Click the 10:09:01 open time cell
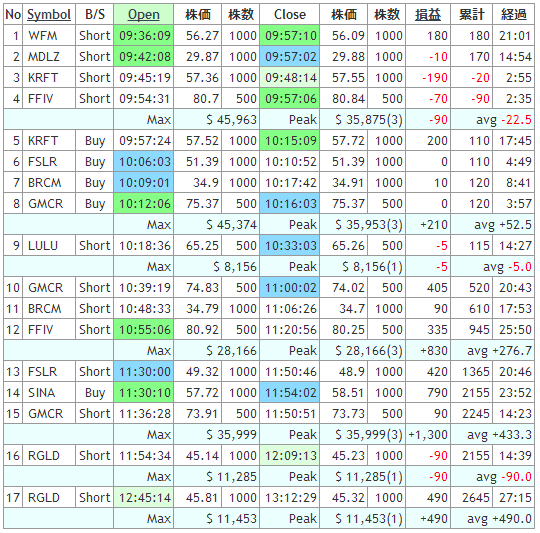This screenshot has height=533, width=540. pyautogui.click(x=144, y=182)
